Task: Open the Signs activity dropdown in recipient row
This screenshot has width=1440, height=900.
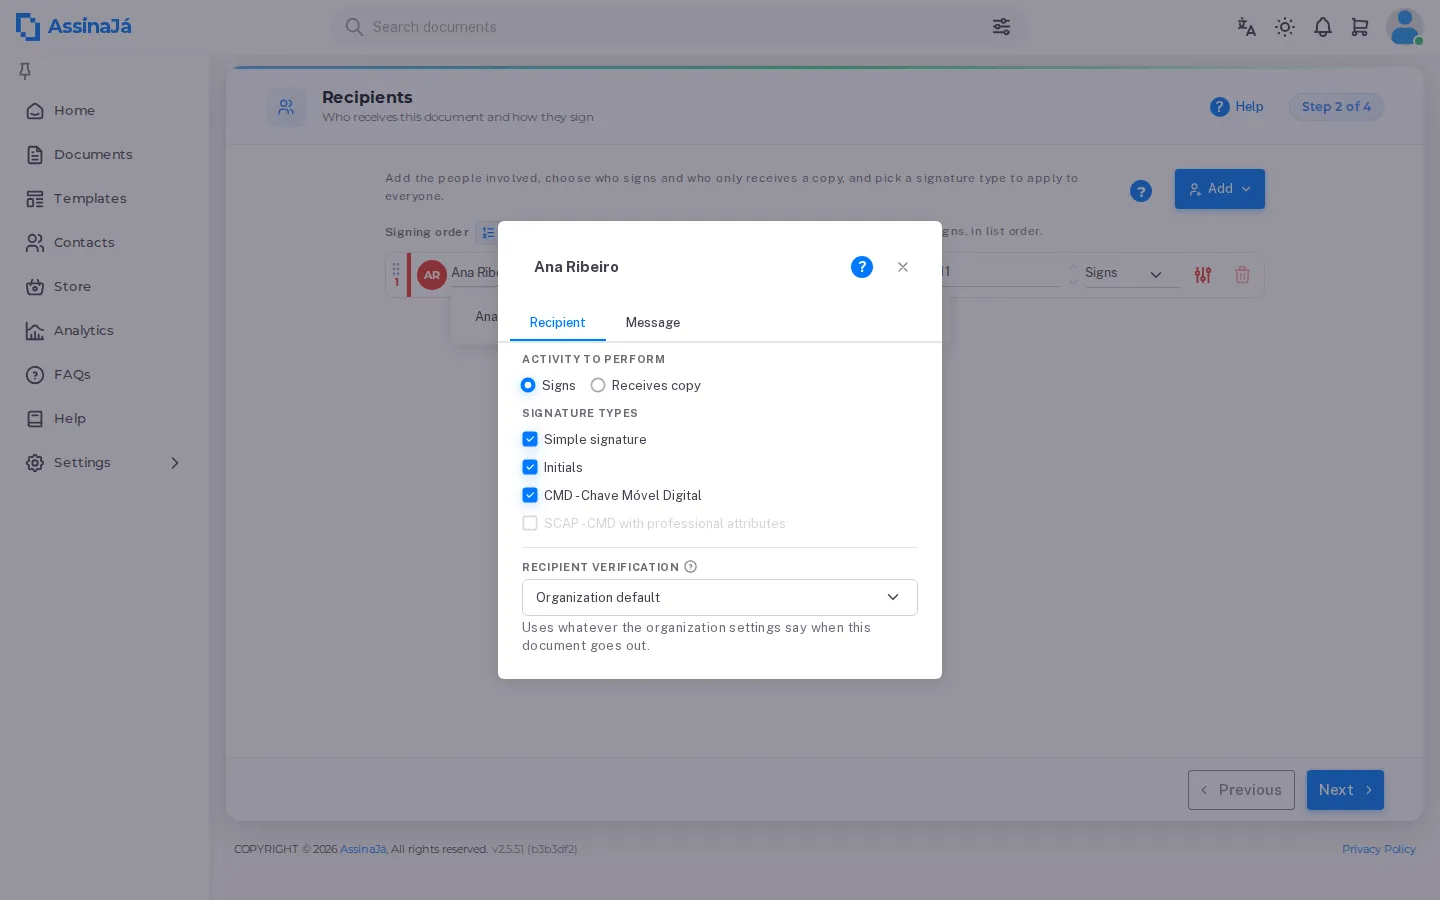Action: (1131, 274)
